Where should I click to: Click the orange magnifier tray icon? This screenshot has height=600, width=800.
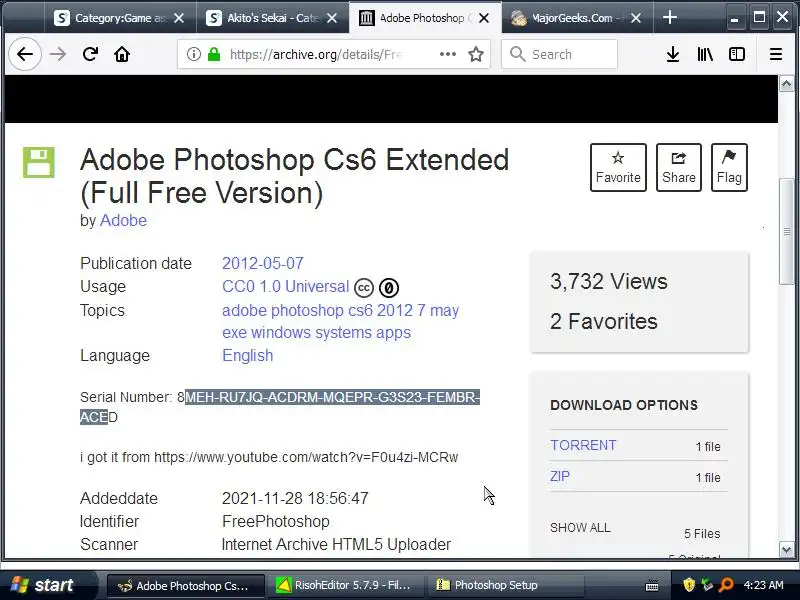pos(726,585)
